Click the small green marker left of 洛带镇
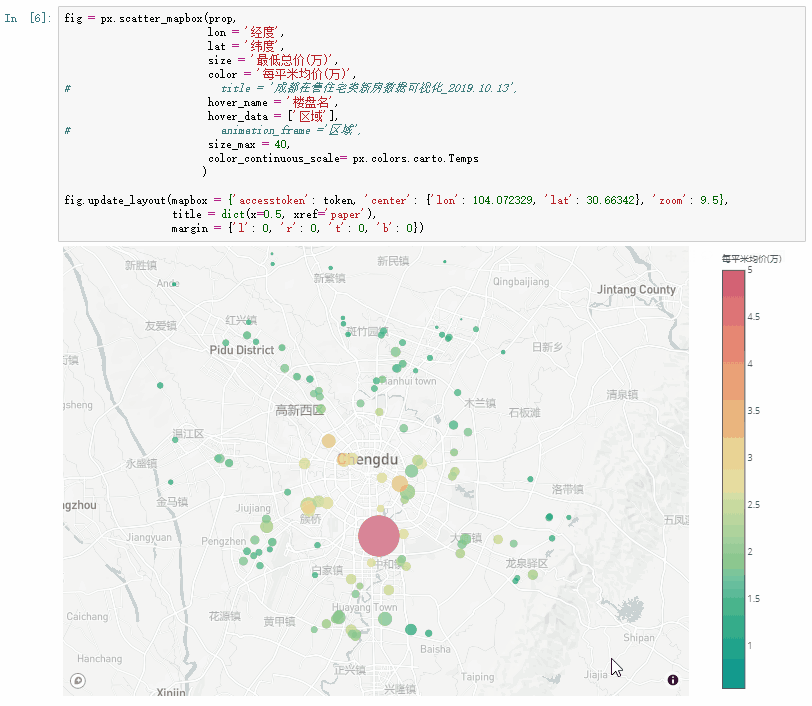Screen dimensions: 812x706 point(530,479)
